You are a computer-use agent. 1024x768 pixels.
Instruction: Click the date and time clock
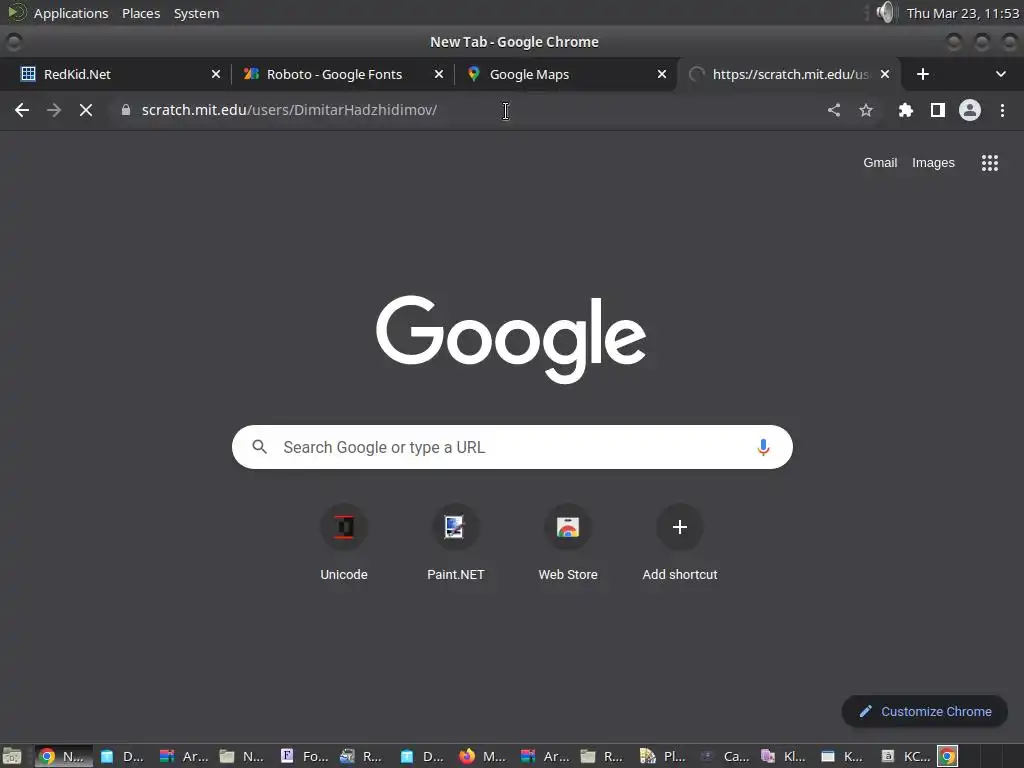963,13
